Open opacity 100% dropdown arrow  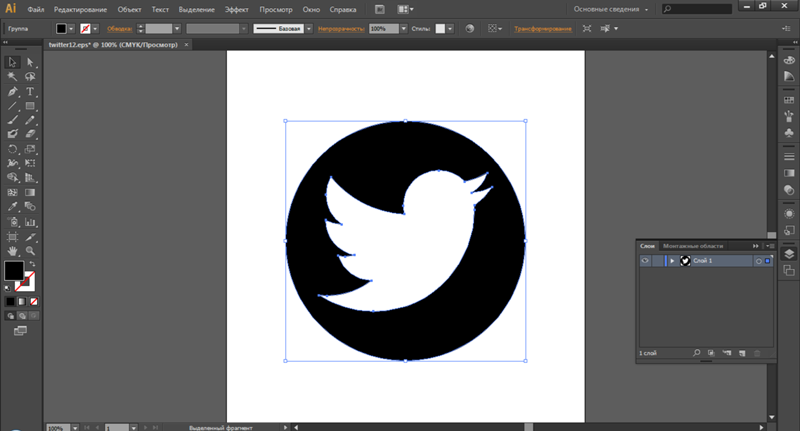coord(404,29)
